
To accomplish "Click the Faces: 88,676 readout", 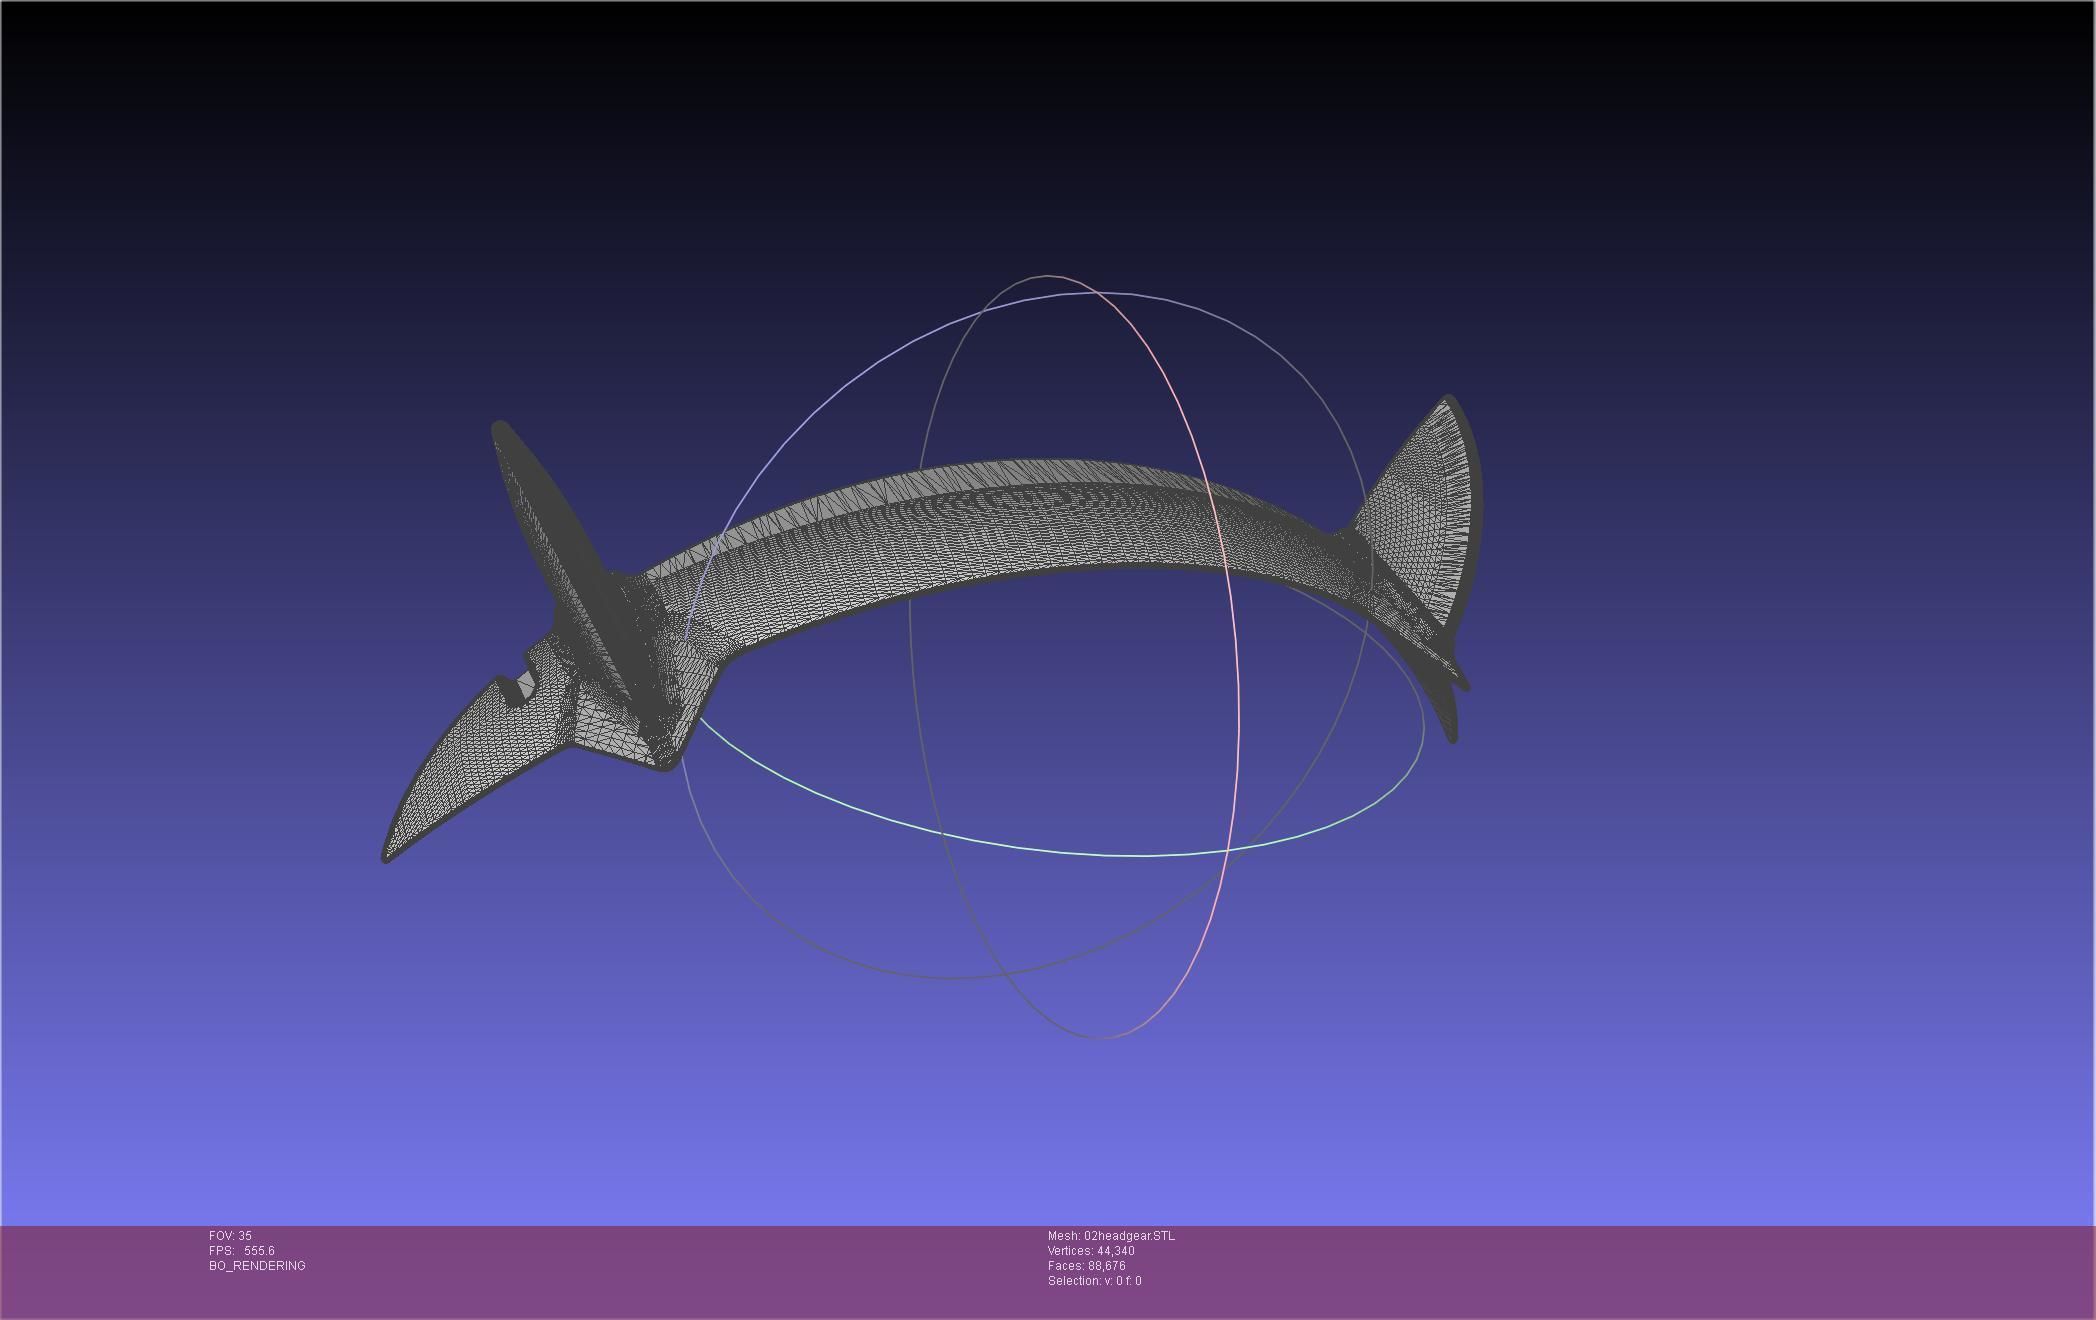I will (1087, 1266).
